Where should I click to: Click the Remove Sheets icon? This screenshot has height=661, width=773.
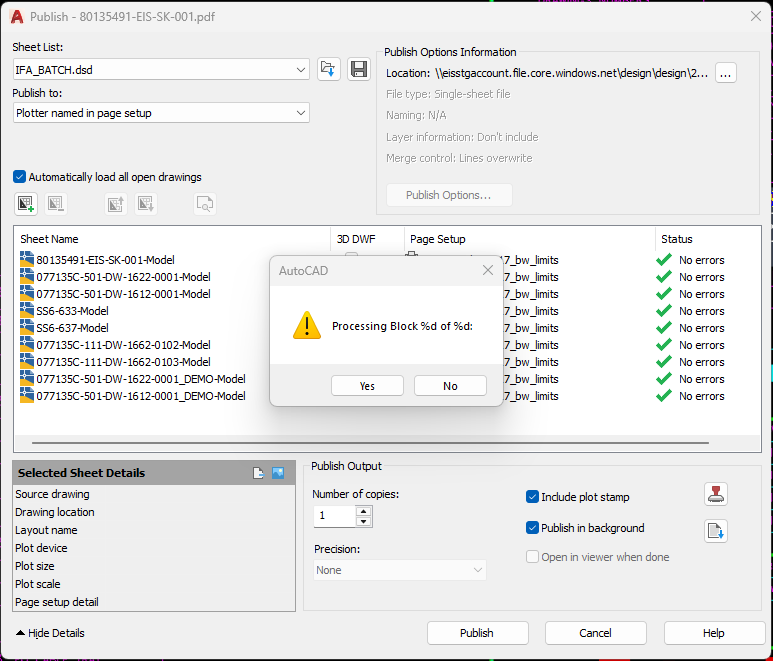tap(55, 204)
